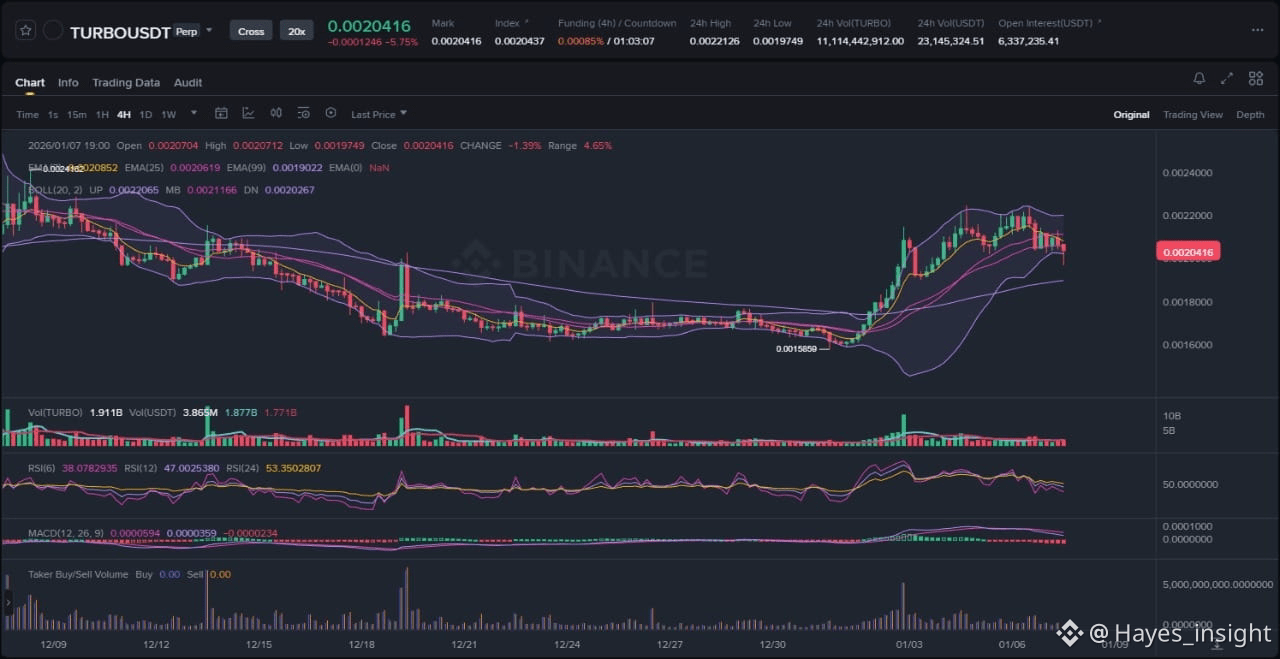Click the EMA(99) indicator label
This screenshot has width=1280, height=659.
248,167
